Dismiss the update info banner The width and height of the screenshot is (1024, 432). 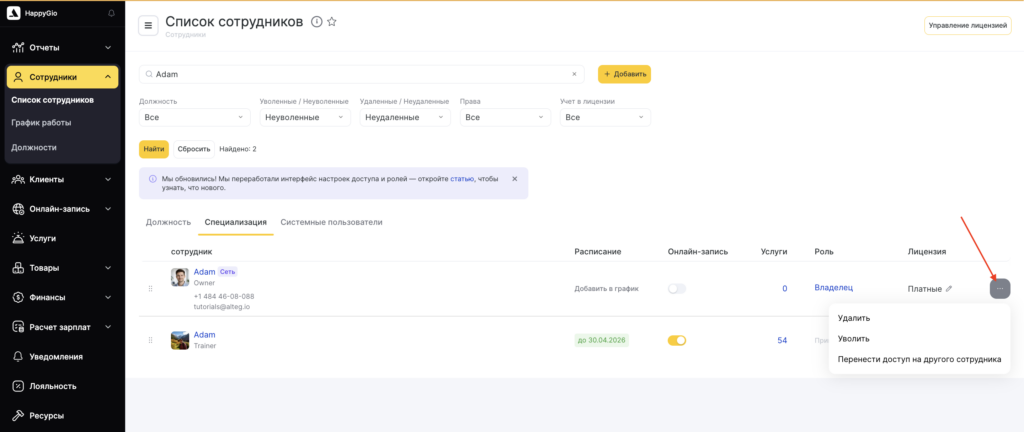pos(514,179)
